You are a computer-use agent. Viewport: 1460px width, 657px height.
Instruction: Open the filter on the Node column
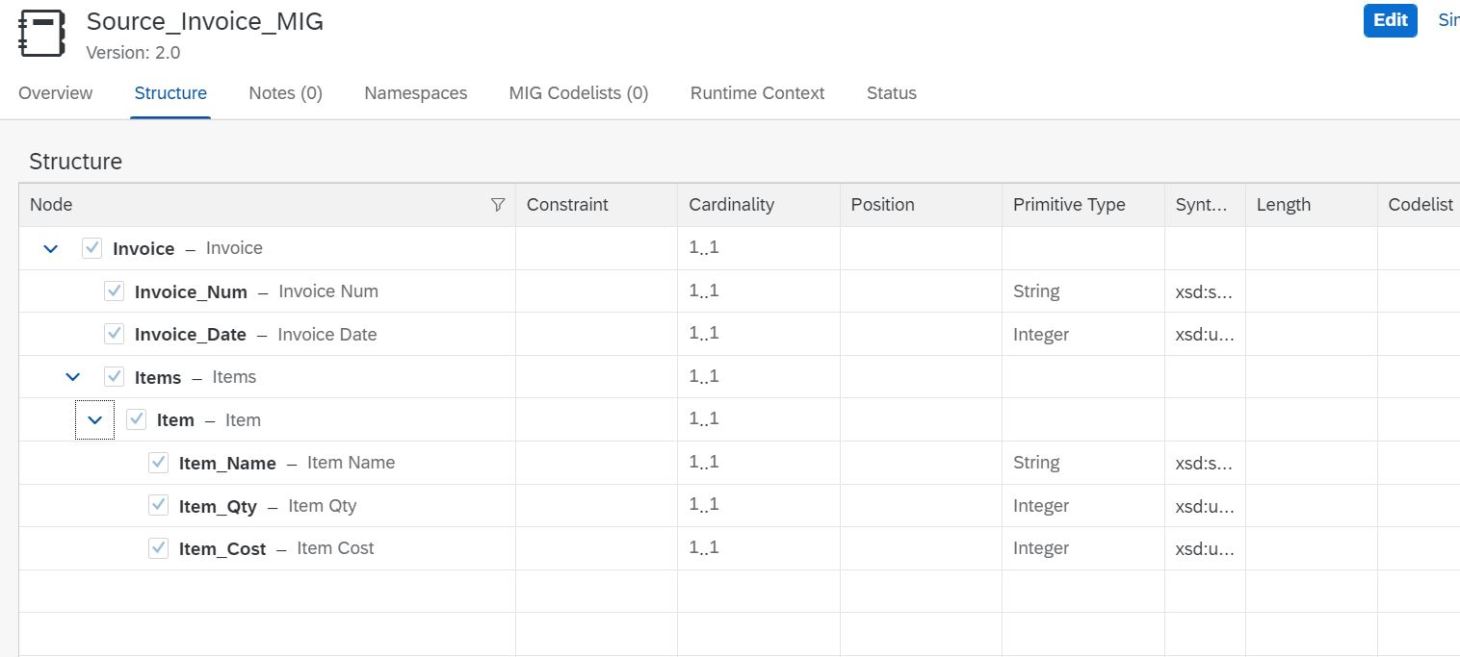(497, 204)
